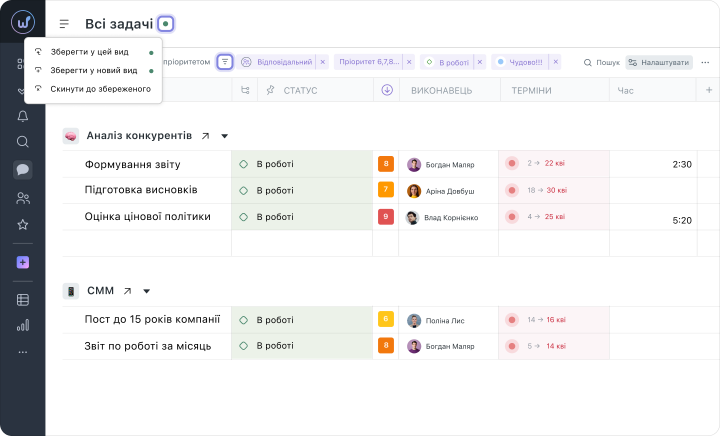Screen dimensions: 720x436
Task: Select Зберегти у цей вид
Action: point(93,52)
